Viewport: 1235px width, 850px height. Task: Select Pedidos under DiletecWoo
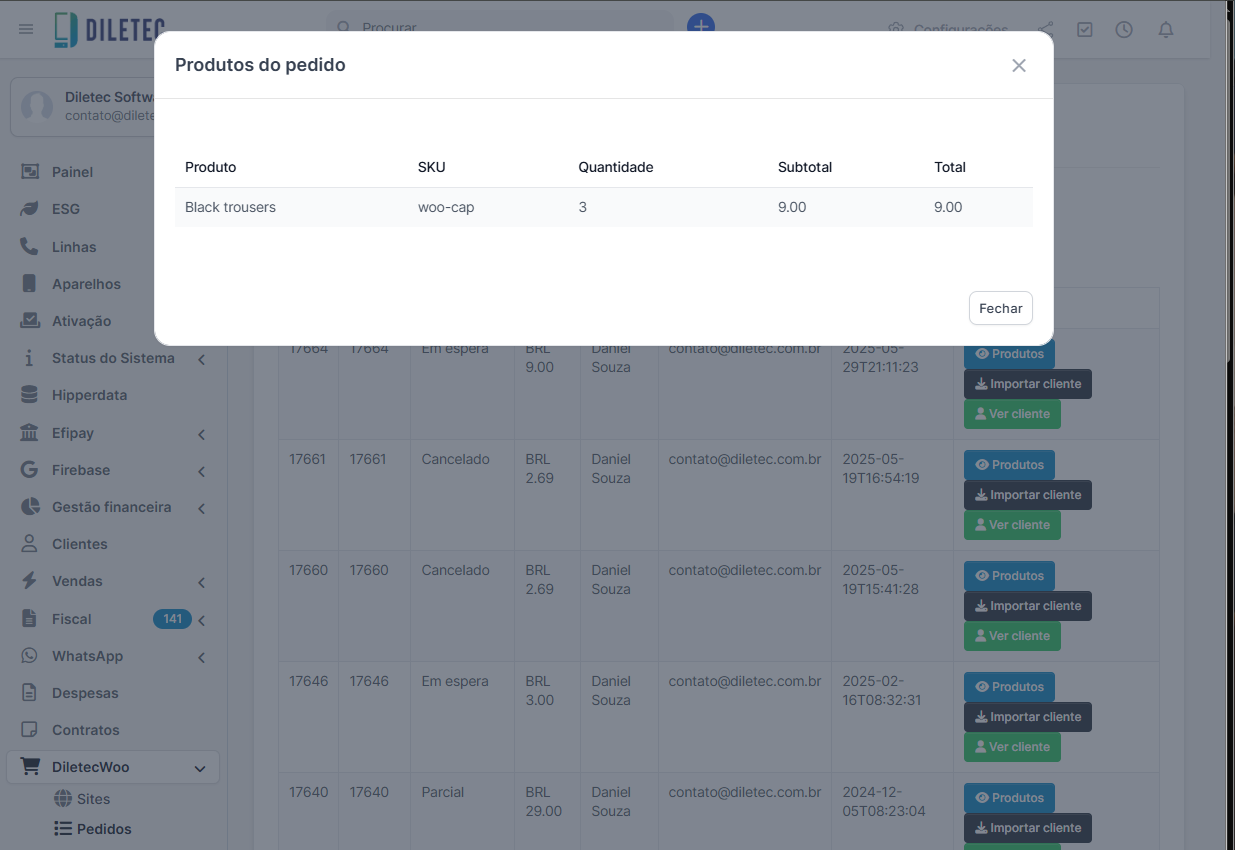[x=103, y=829]
